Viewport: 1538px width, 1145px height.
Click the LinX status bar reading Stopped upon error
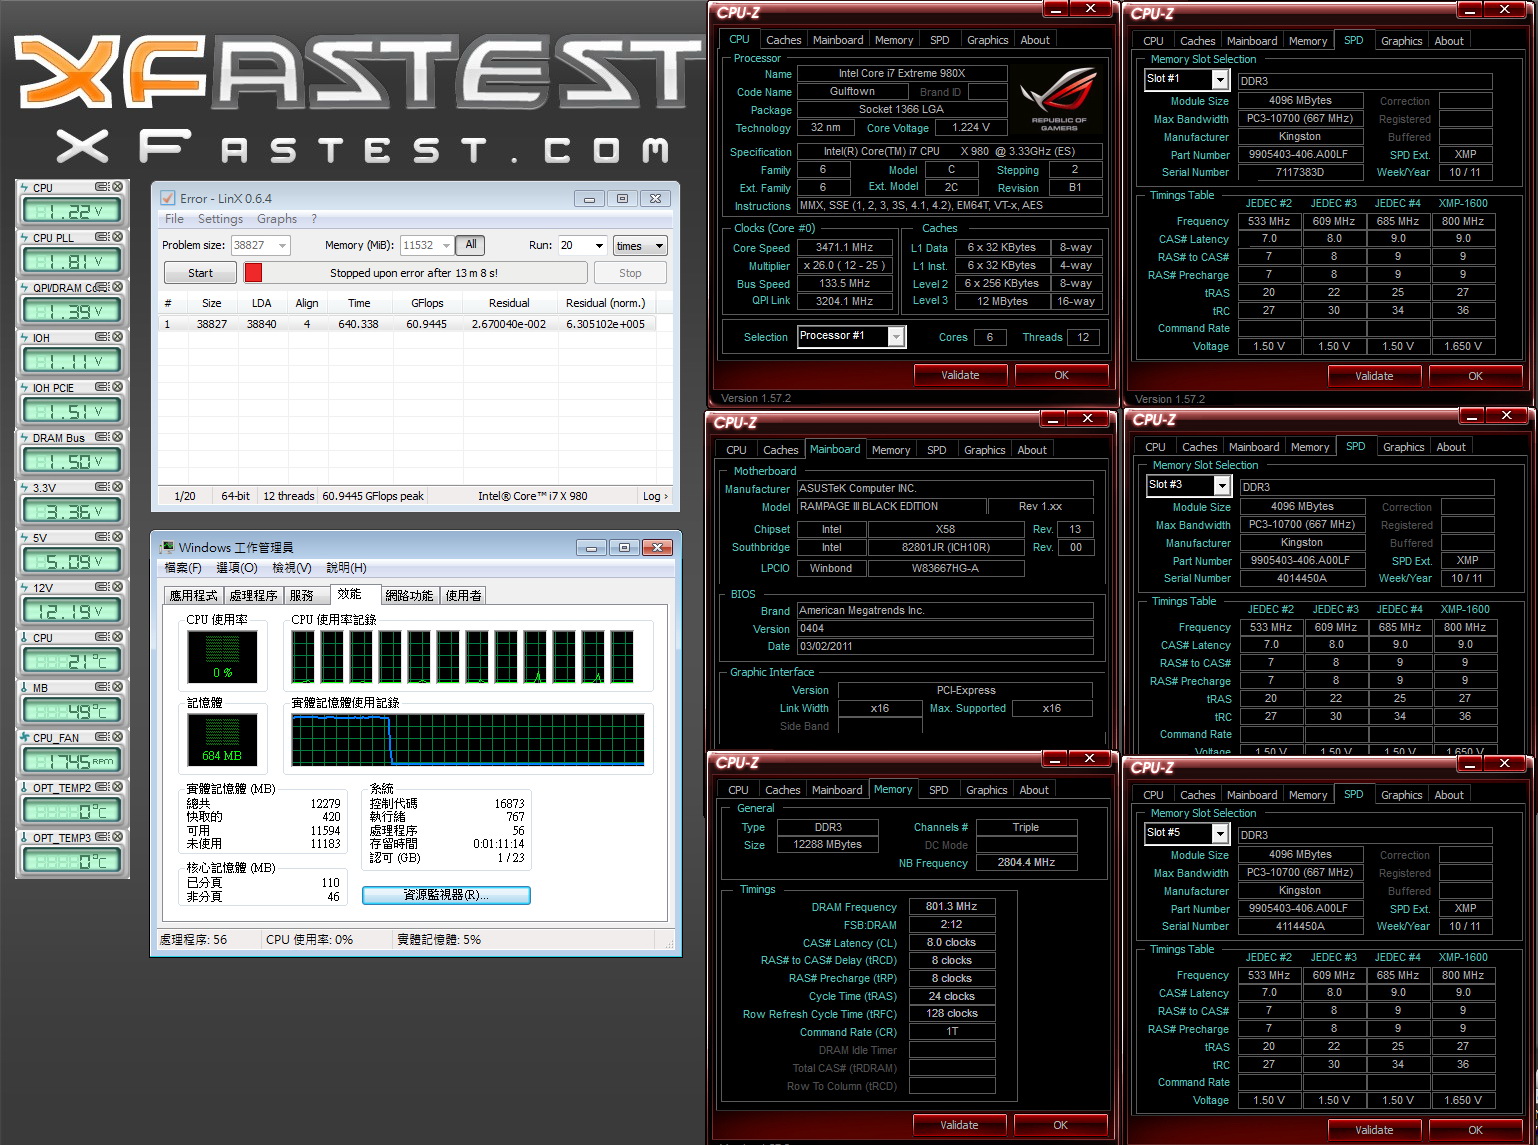click(x=414, y=273)
